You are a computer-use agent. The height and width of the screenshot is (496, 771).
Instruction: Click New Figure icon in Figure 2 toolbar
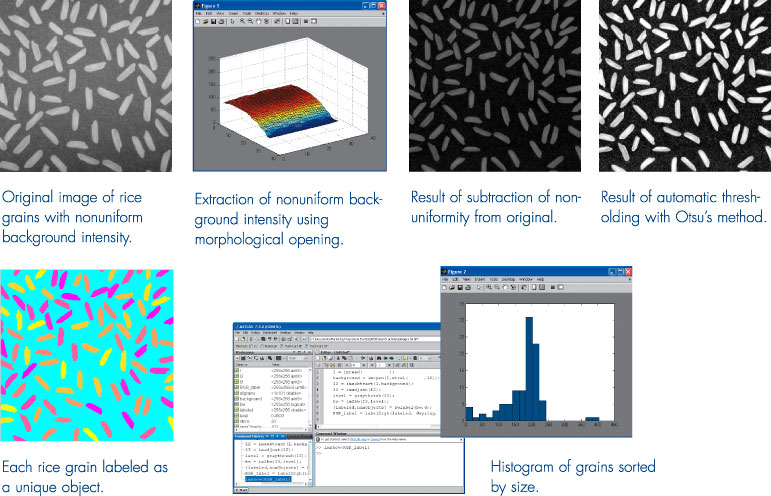pyautogui.click(x=445, y=288)
